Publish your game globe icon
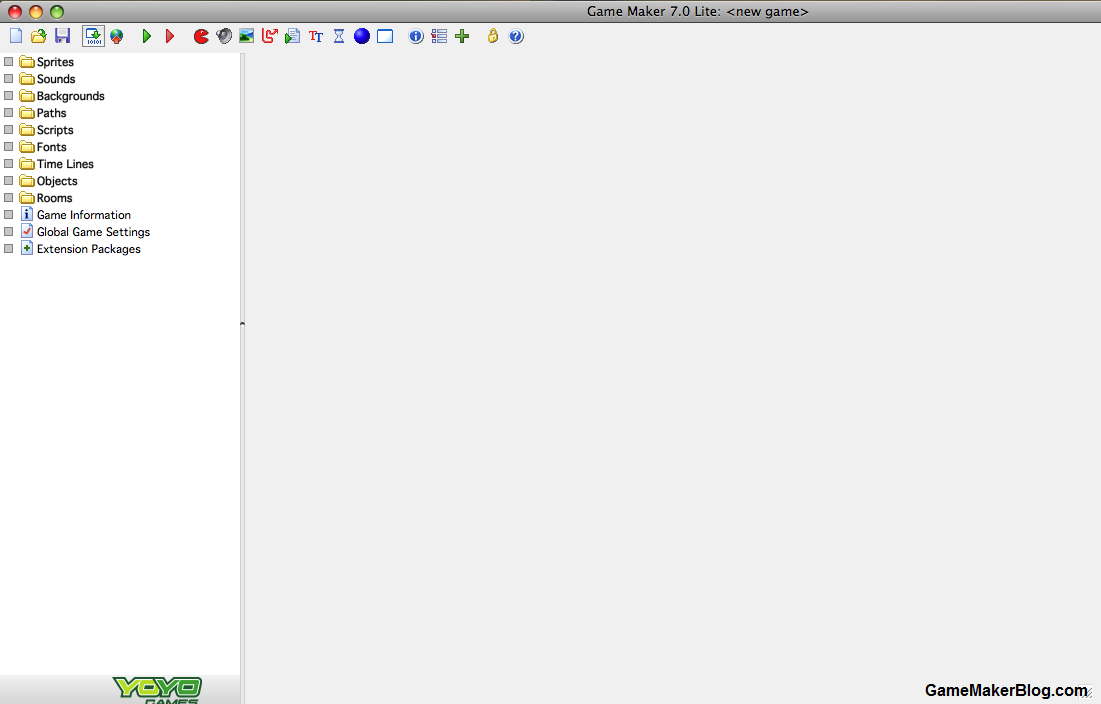 (x=117, y=36)
